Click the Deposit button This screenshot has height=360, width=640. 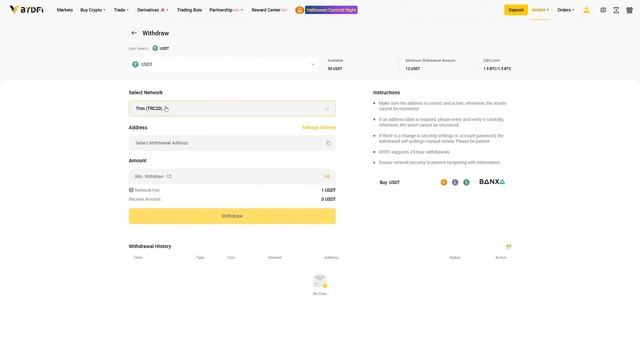[516, 10]
